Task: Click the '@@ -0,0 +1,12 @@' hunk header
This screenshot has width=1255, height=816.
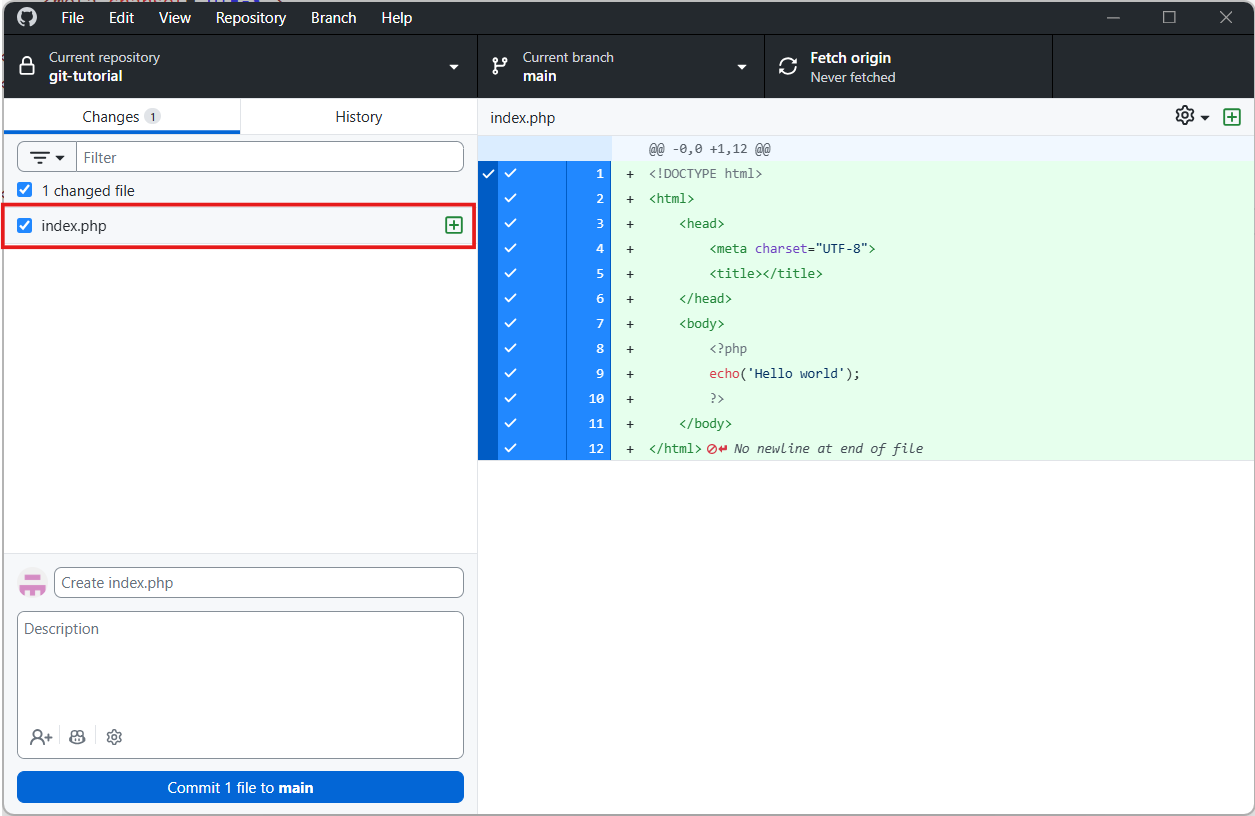Action: [x=710, y=148]
